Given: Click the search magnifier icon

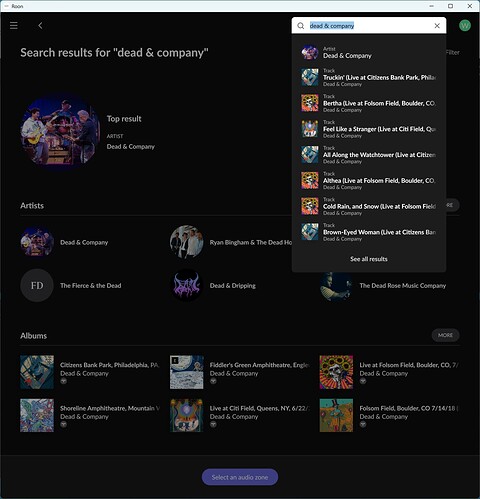Looking at the screenshot, I should click(x=301, y=26).
